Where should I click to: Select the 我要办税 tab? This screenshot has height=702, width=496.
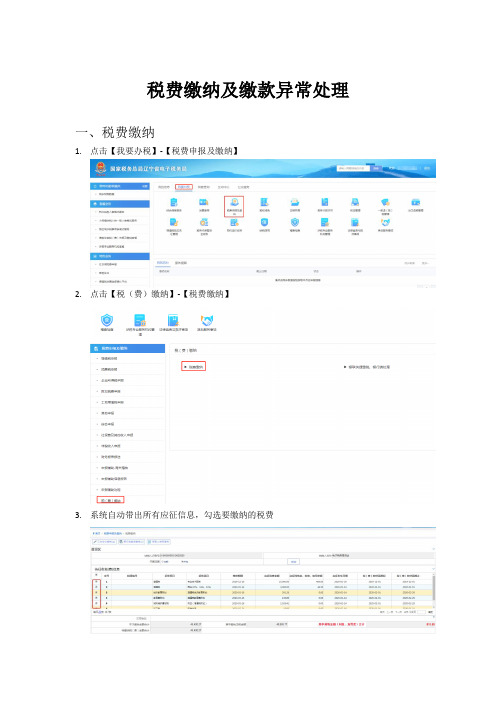(184, 187)
